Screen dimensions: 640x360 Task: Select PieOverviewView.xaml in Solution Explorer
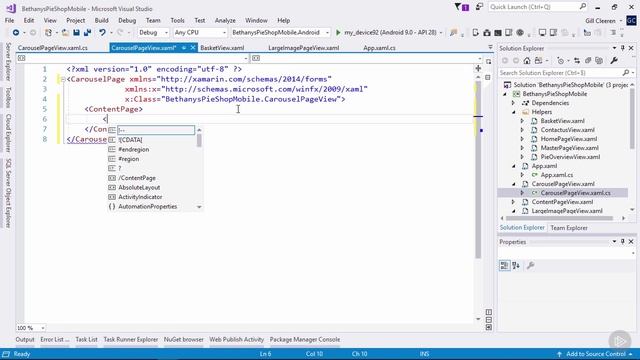(570, 157)
